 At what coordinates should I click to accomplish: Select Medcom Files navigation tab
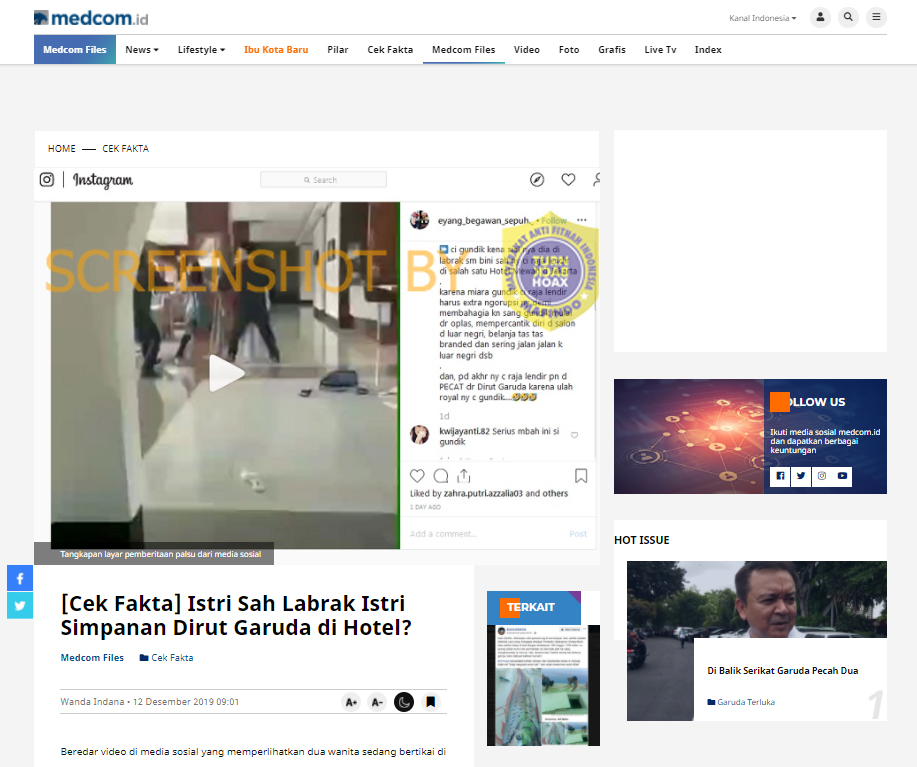[464, 50]
